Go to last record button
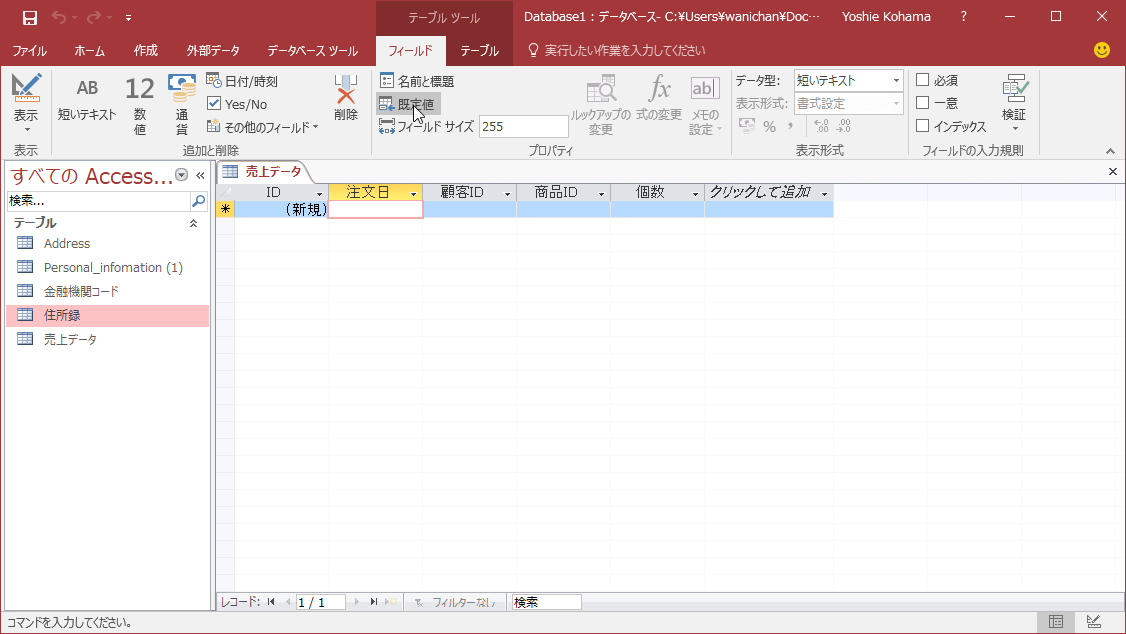 (373, 602)
